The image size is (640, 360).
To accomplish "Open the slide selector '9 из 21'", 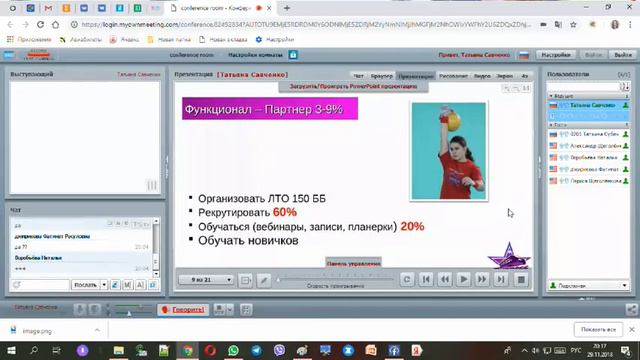I will [x=206, y=280].
